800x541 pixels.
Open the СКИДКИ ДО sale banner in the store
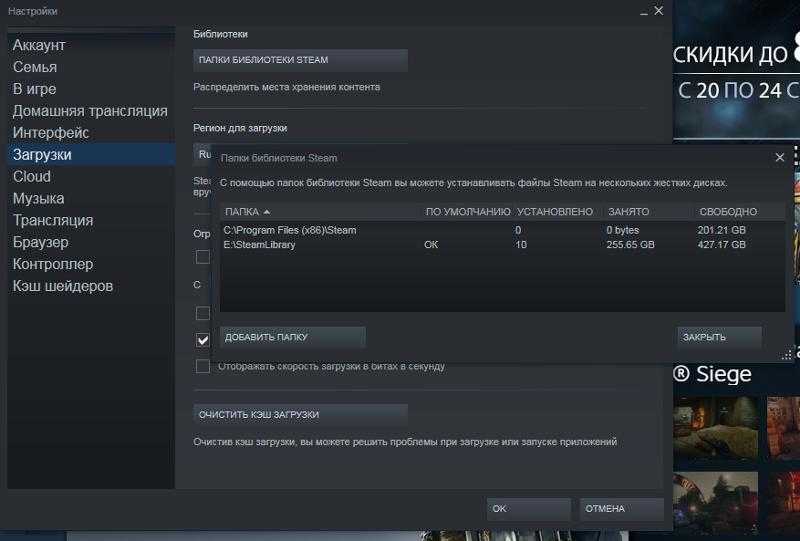(736, 69)
